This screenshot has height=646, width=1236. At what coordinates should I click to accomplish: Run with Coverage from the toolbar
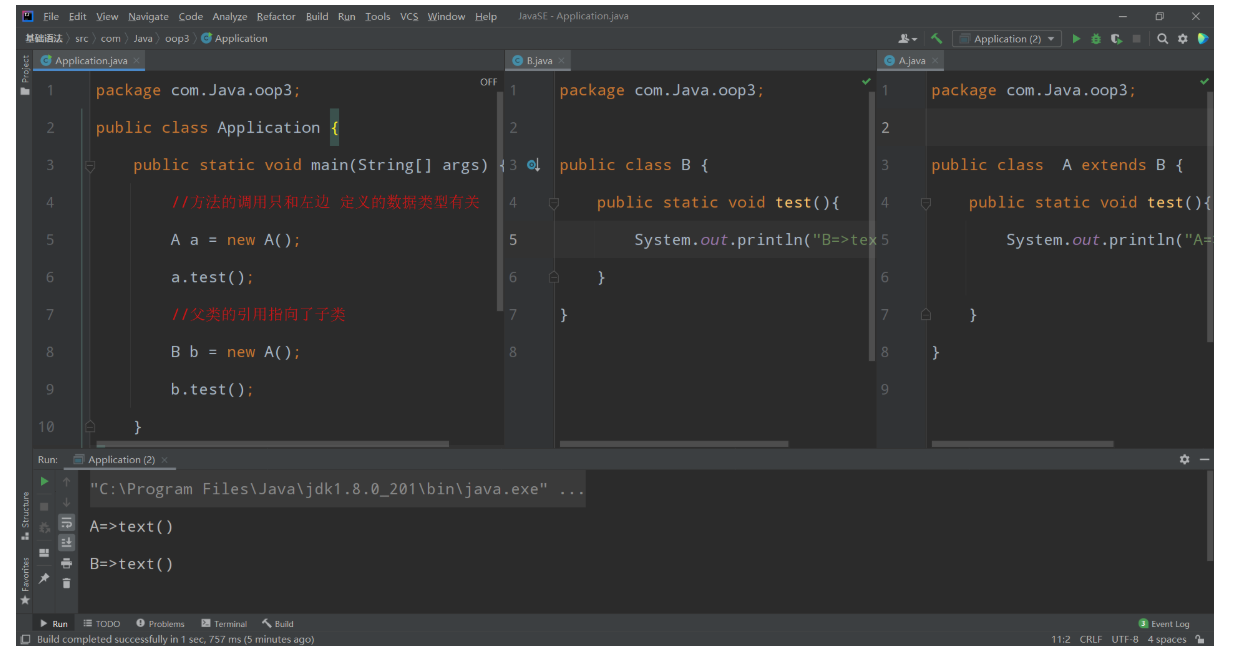coord(1116,39)
